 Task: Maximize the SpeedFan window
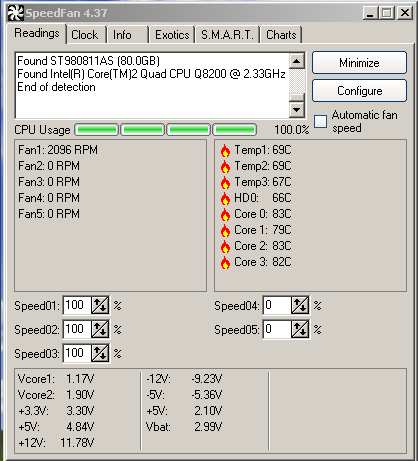(x=387, y=13)
